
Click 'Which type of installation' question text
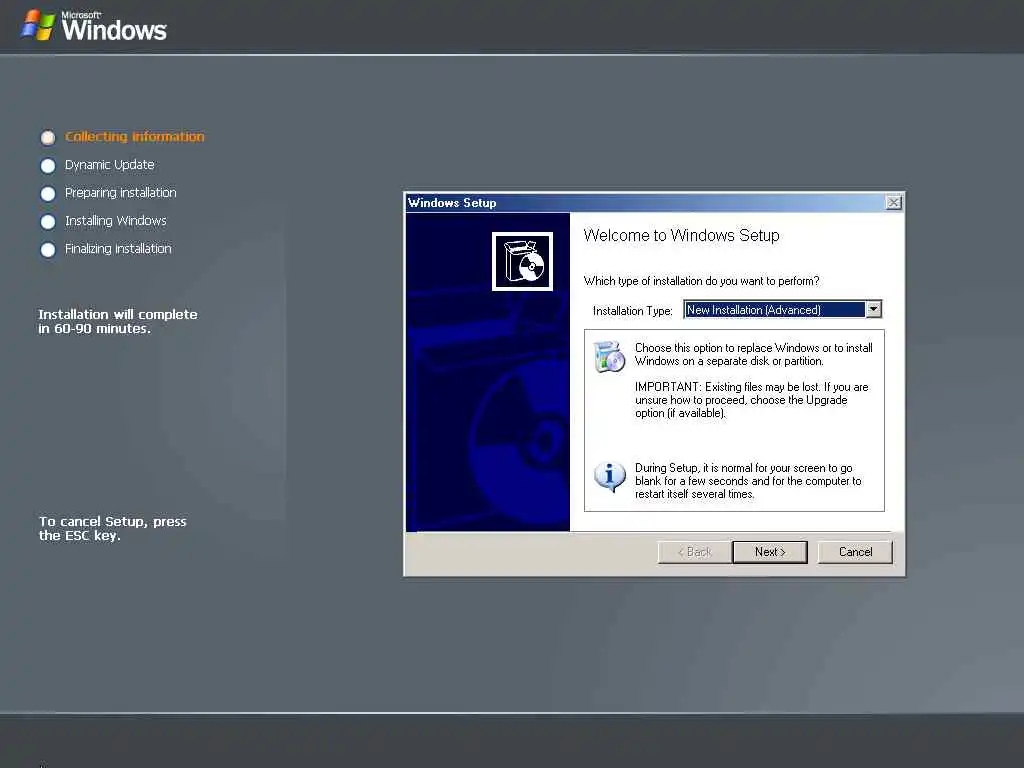(701, 281)
